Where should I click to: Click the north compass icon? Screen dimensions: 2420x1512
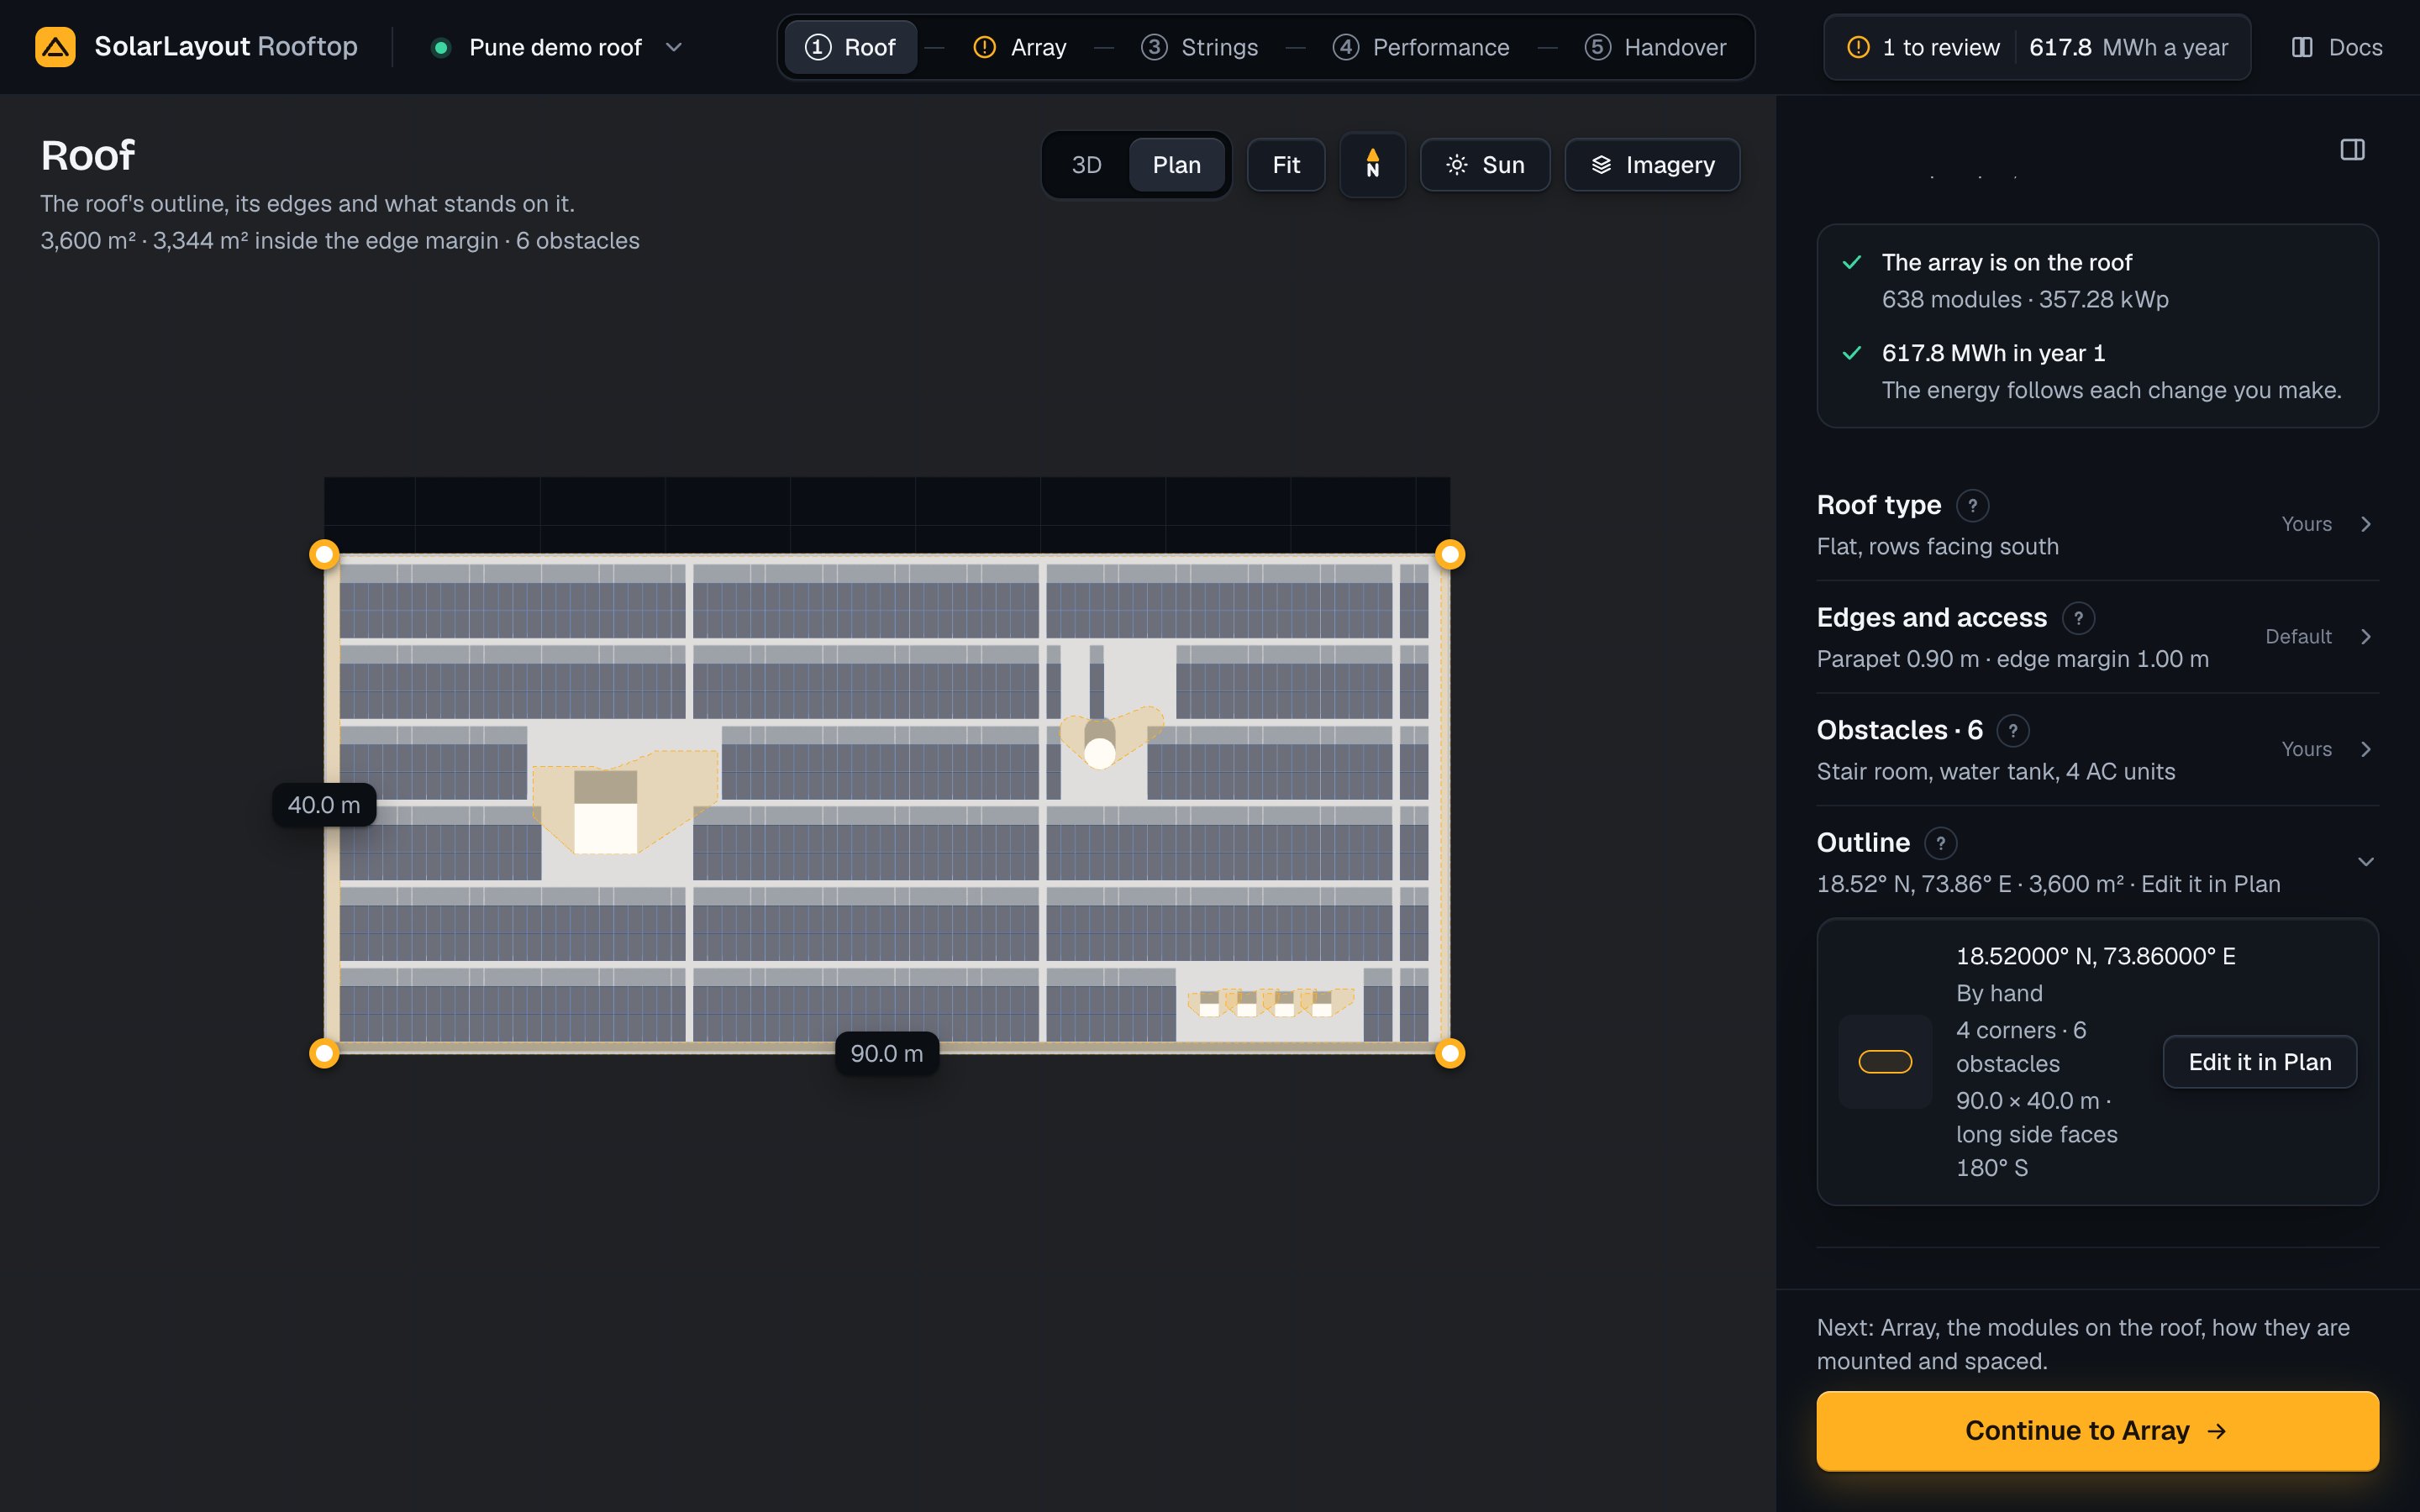(x=1373, y=165)
